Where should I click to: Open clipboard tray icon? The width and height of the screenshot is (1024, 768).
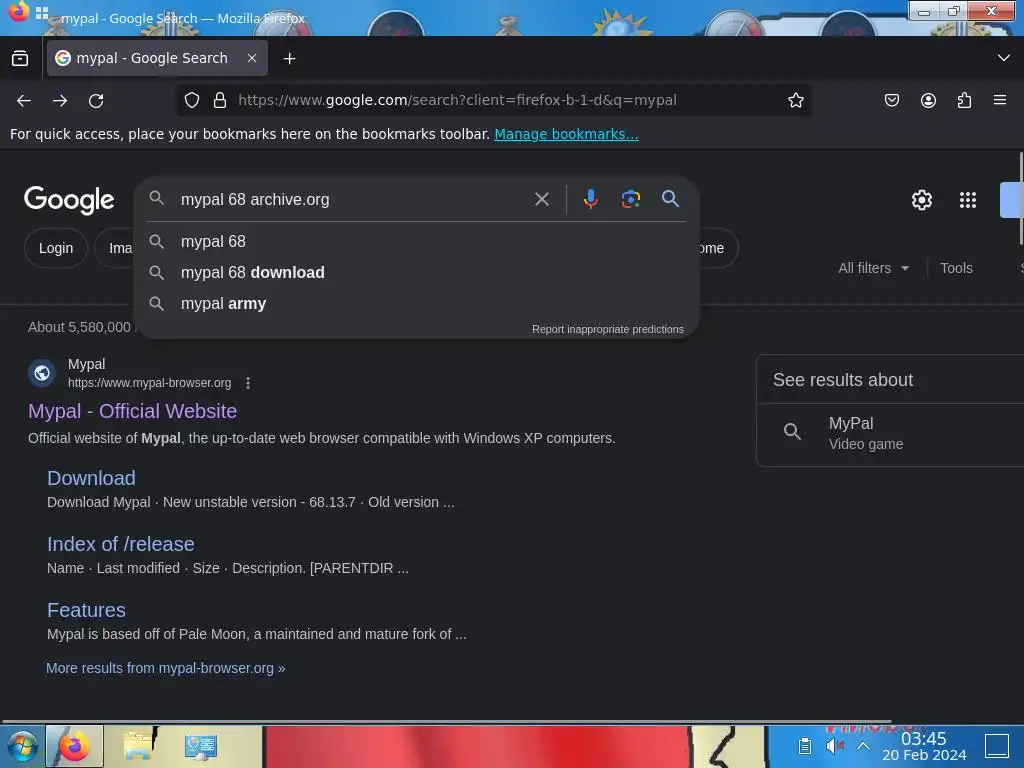[x=805, y=746]
